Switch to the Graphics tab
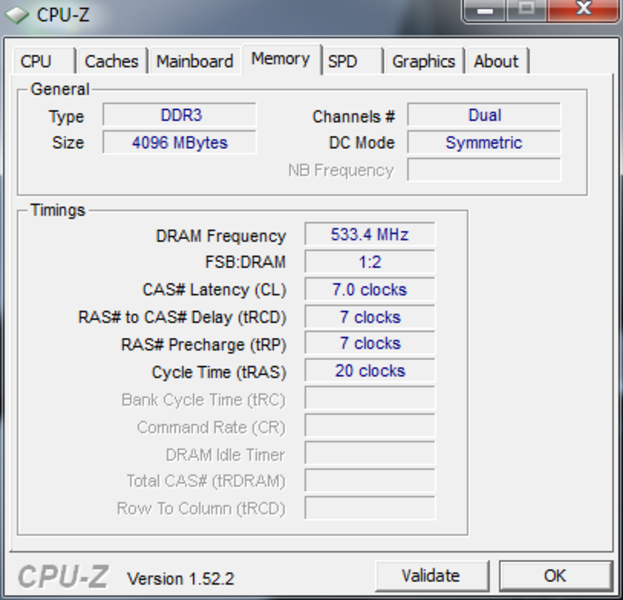The height and width of the screenshot is (600, 623). (424, 61)
